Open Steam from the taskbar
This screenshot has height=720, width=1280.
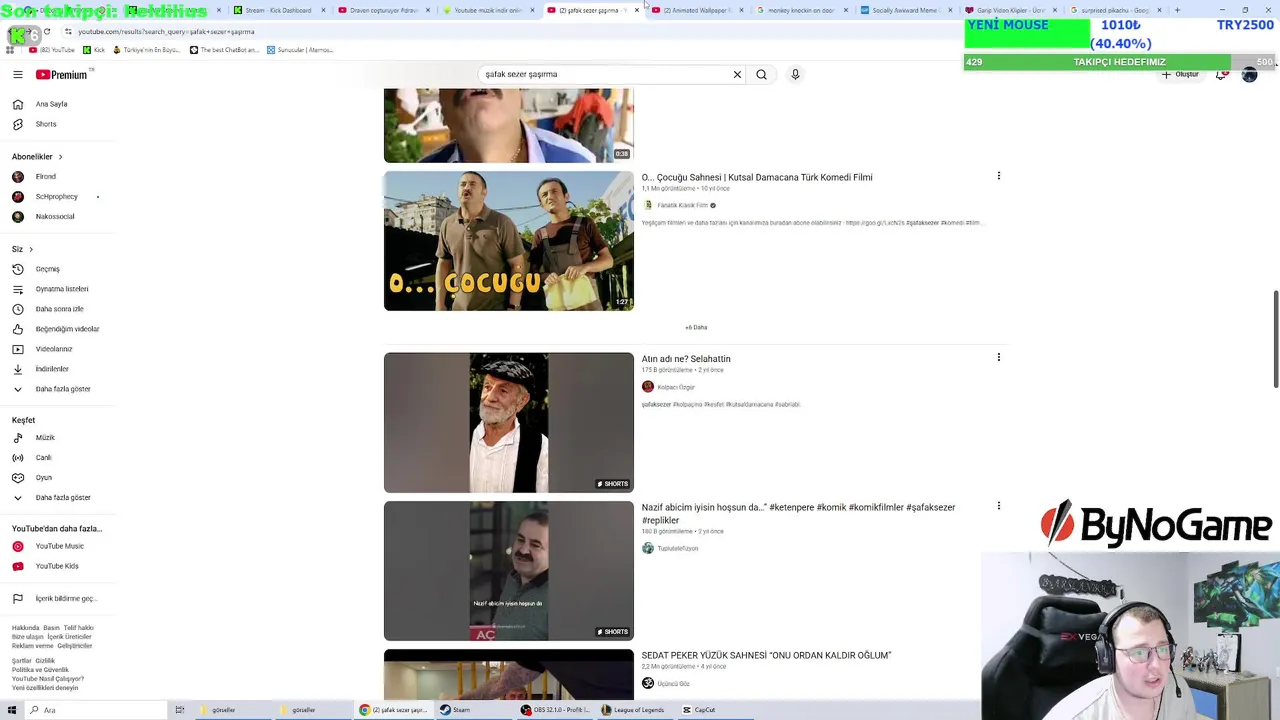[x=456, y=710]
